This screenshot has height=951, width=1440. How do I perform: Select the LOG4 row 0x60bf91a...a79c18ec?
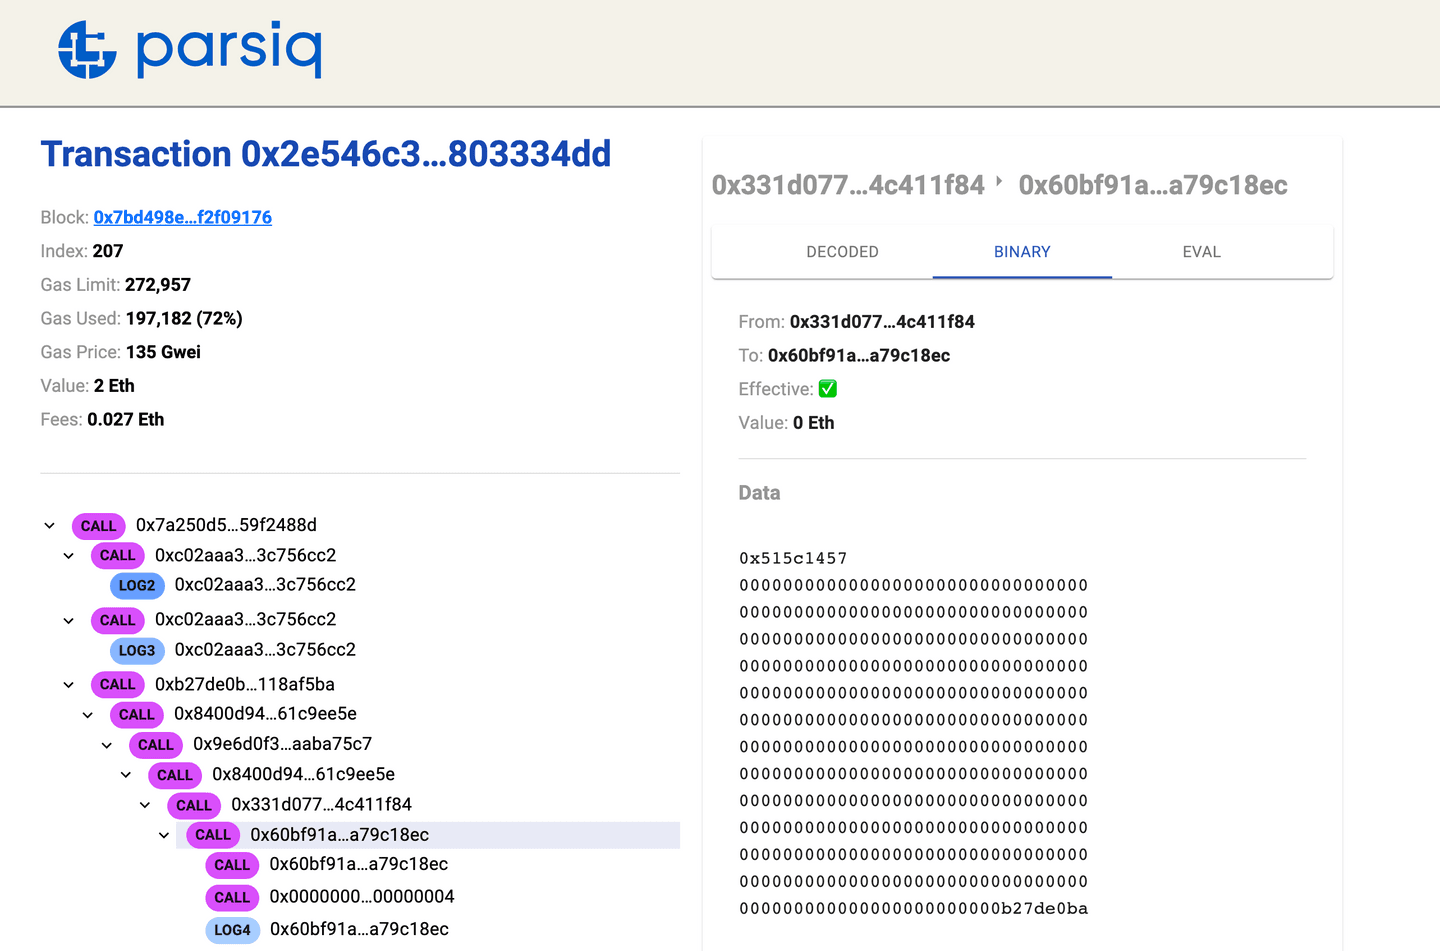click(x=359, y=929)
